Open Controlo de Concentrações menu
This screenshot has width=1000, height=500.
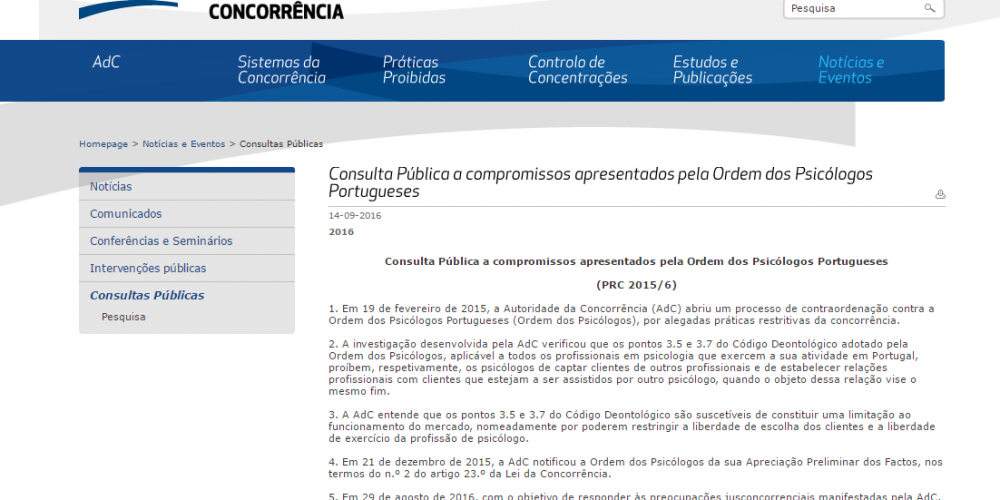pos(577,70)
